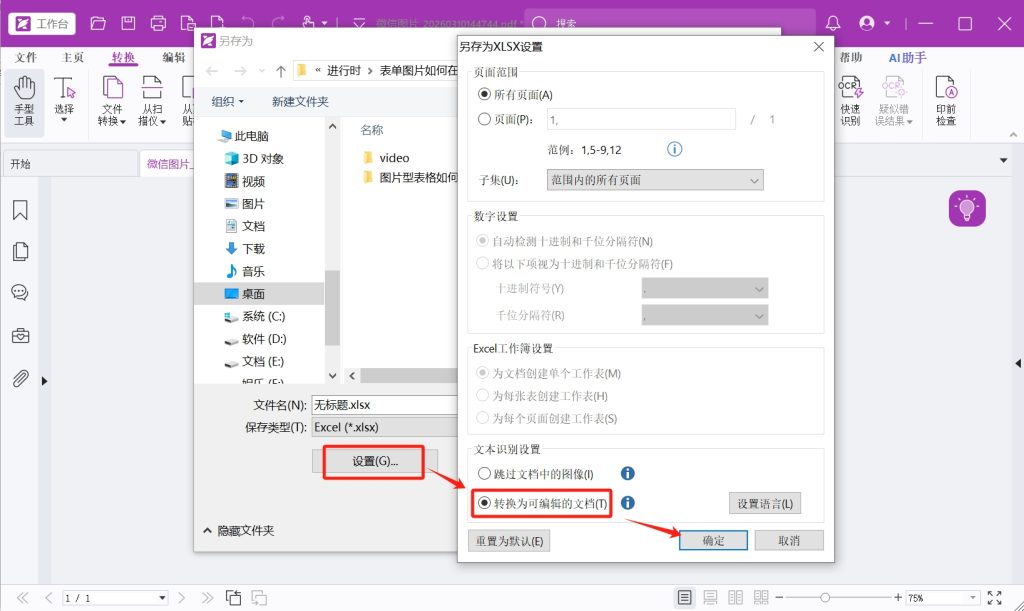Collapse folders via 隐藏文件夹 expander
1024x611 pixels.
click(x=207, y=531)
